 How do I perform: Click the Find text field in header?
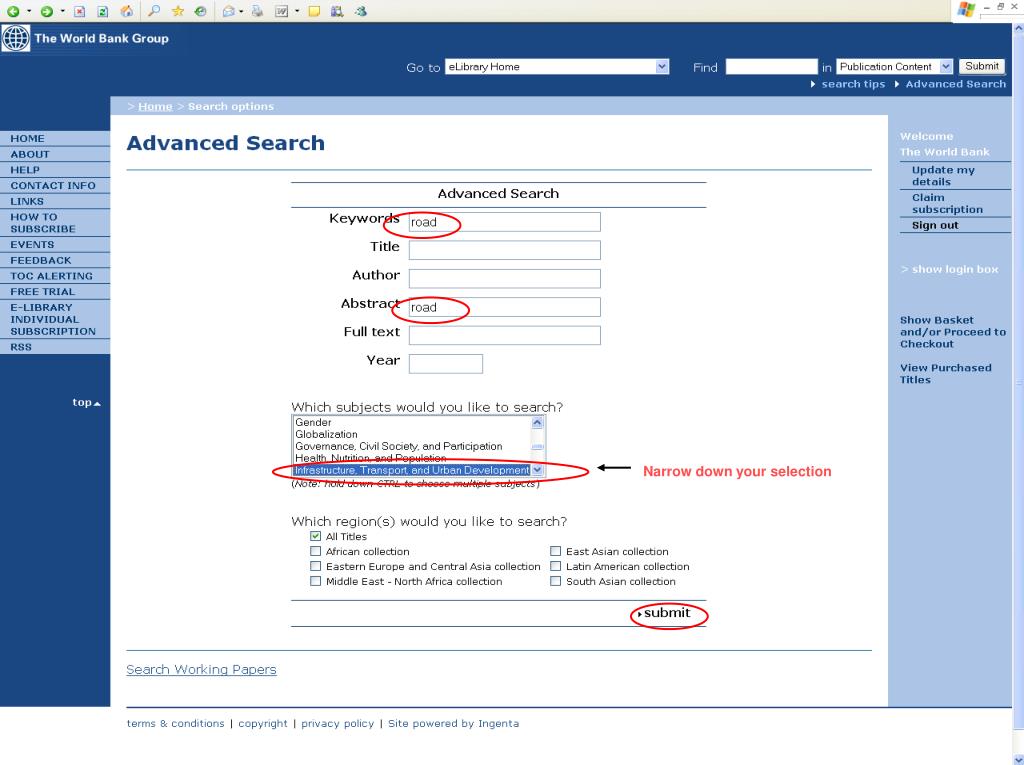771,67
